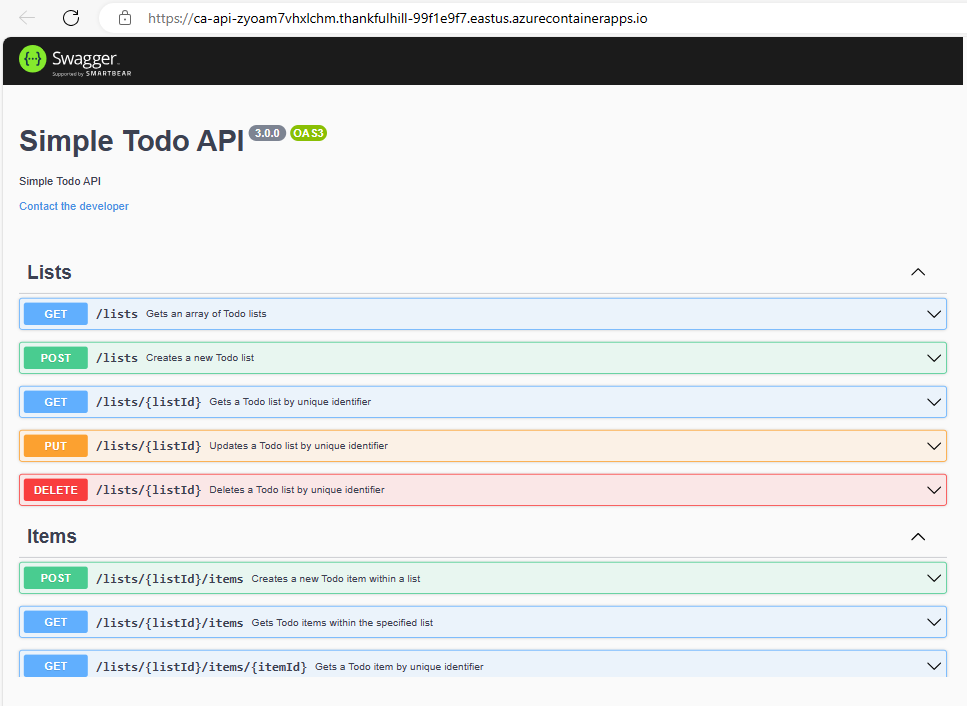Click 'Gets Todo items within the specified list'
The image size is (967, 706).
tap(342, 623)
